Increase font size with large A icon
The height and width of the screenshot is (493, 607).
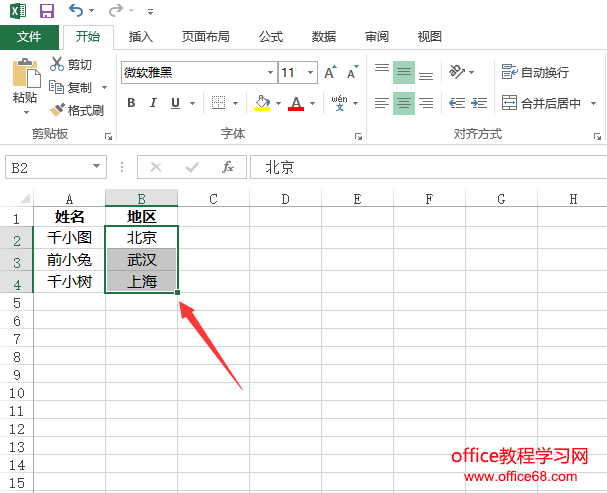pos(330,72)
